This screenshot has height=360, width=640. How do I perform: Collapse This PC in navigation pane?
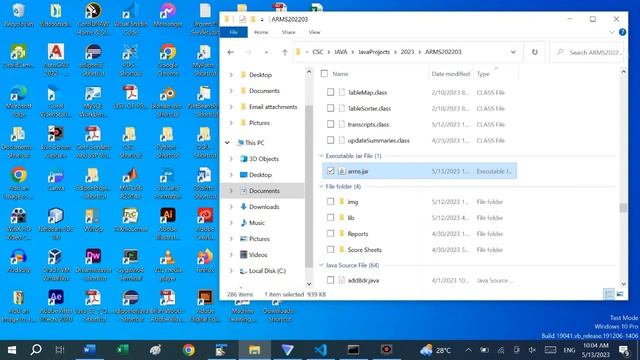(x=227, y=143)
